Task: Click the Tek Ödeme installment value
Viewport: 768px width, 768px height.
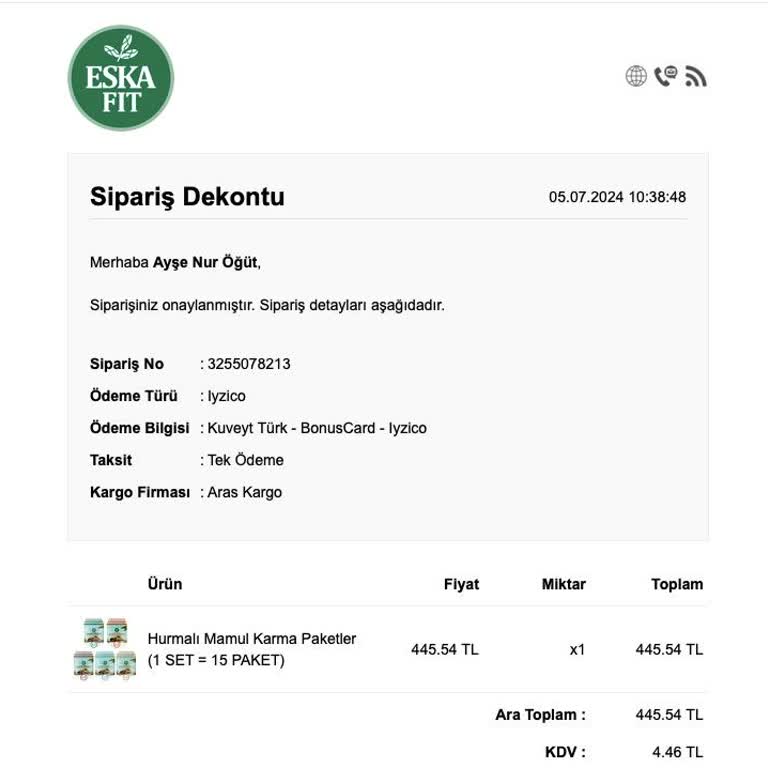Action: (x=245, y=460)
